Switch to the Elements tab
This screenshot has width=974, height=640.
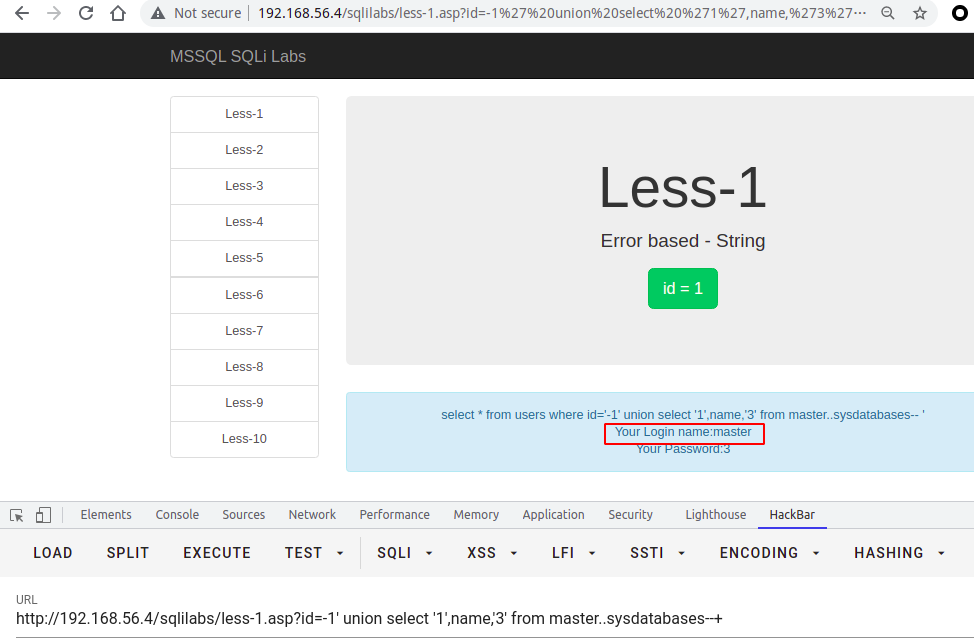106,515
